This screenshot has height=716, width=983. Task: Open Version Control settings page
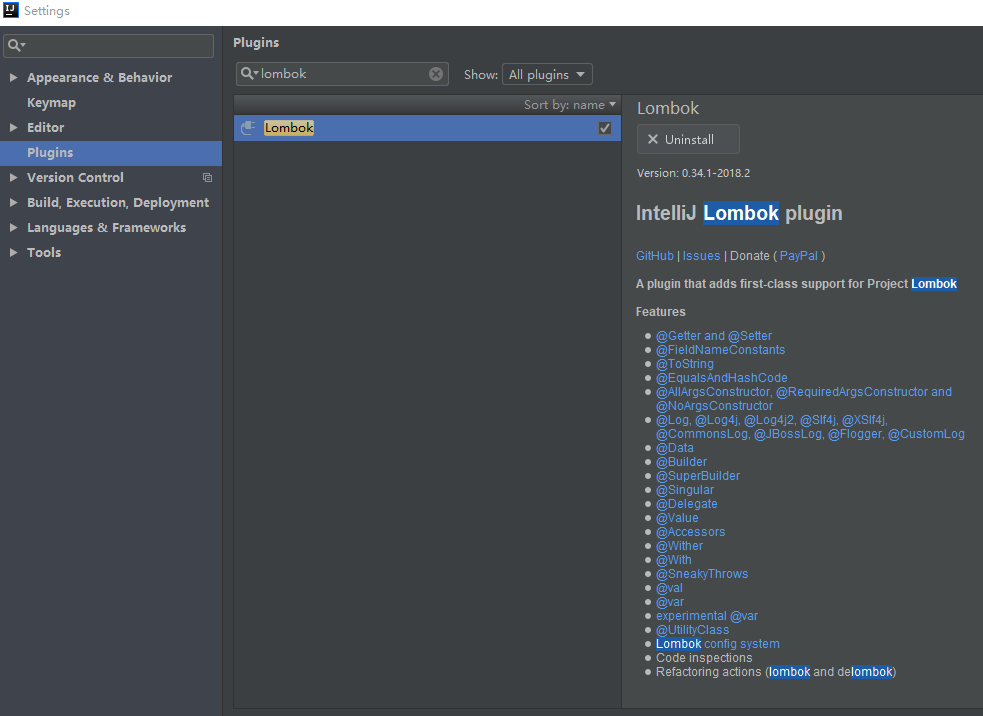coord(75,177)
